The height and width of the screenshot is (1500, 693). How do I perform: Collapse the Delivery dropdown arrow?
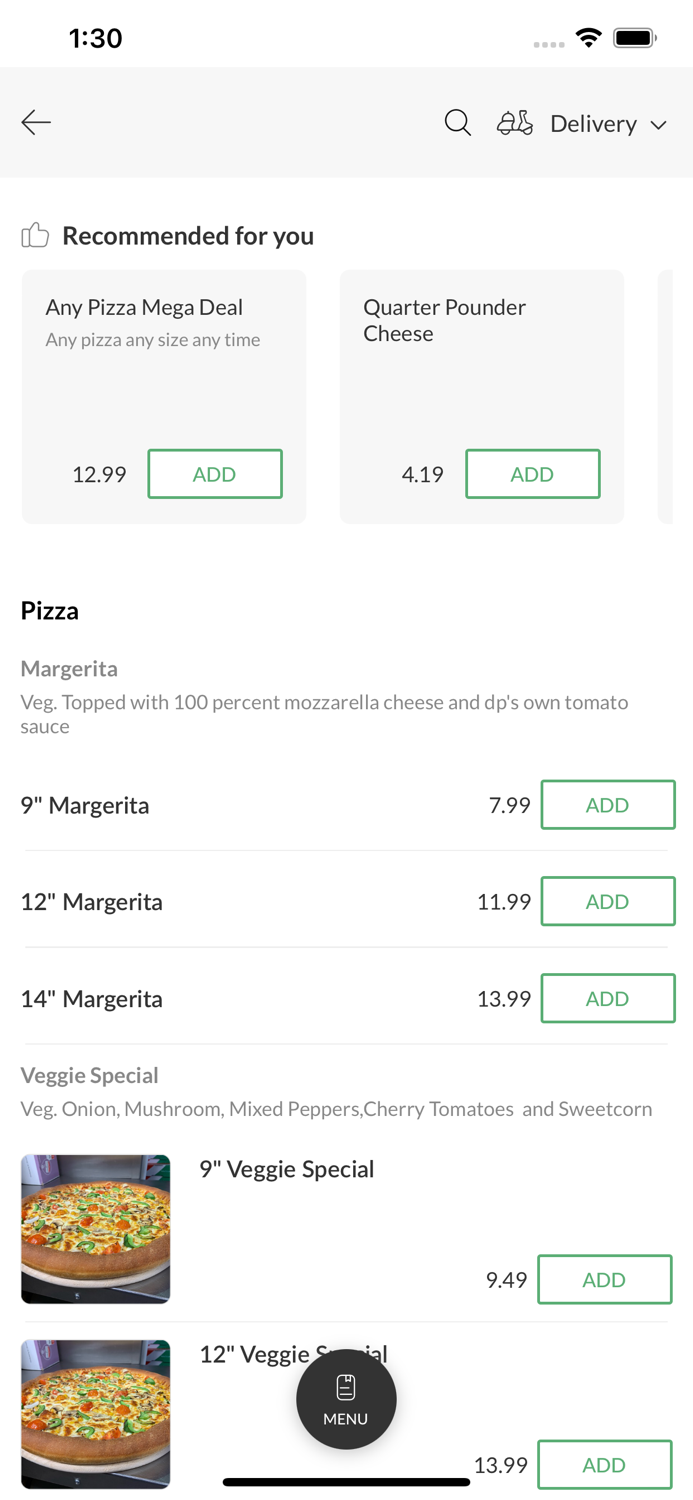tap(660, 125)
